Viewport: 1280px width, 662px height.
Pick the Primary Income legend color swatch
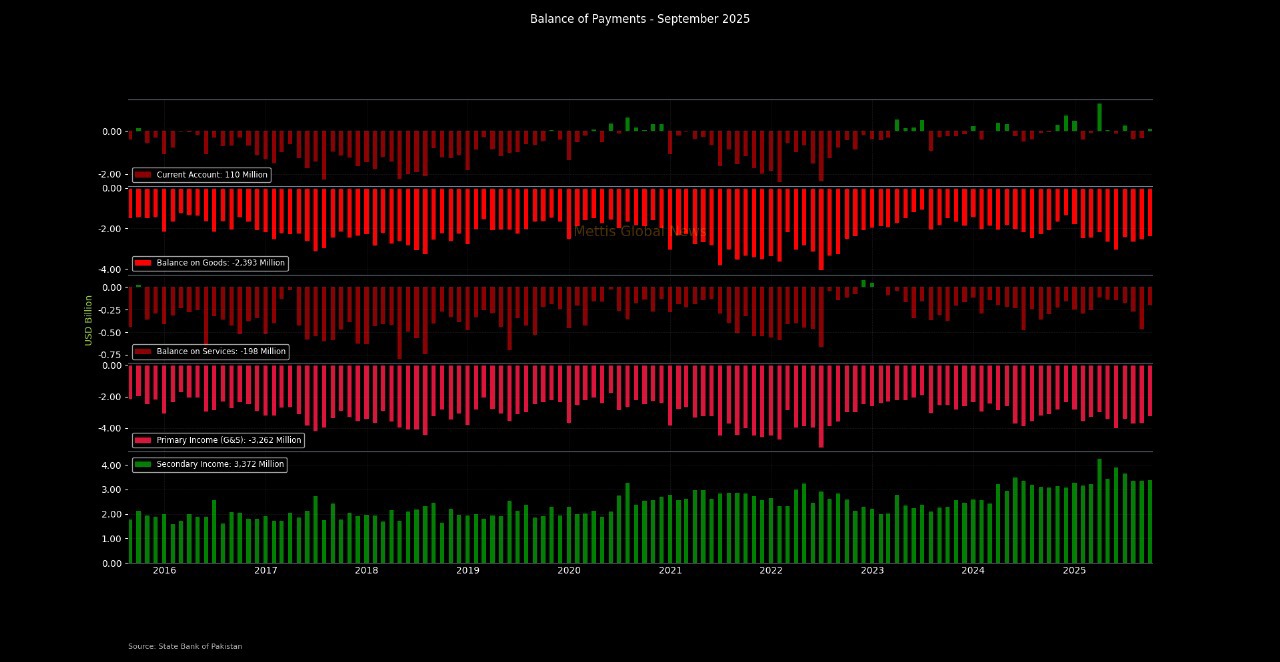click(x=143, y=440)
